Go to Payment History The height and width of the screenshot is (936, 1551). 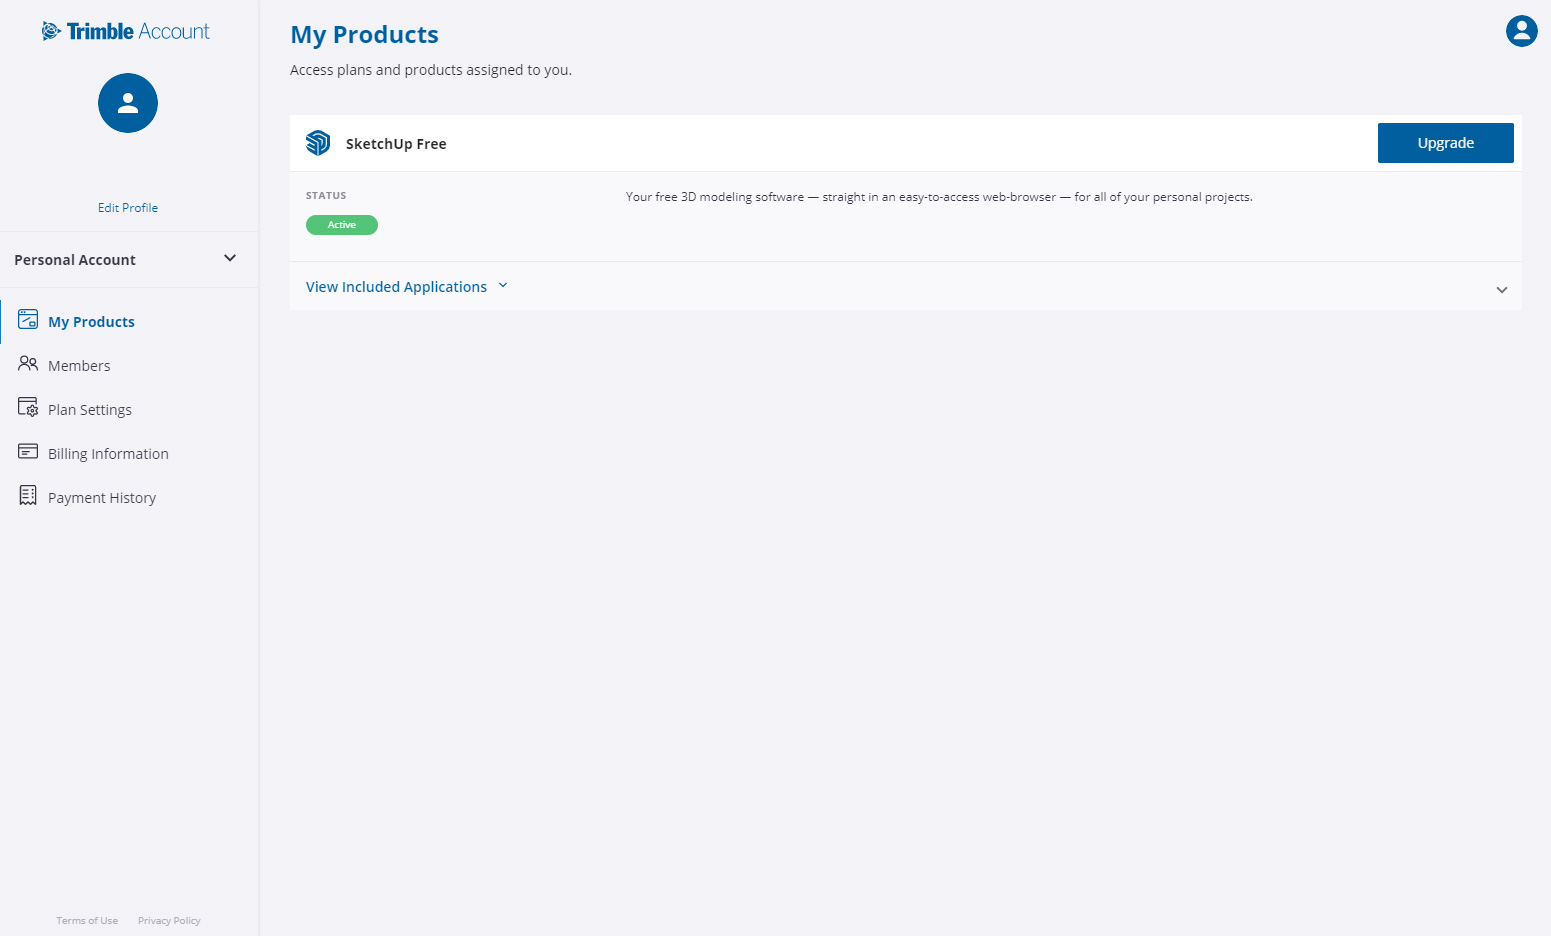point(102,498)
